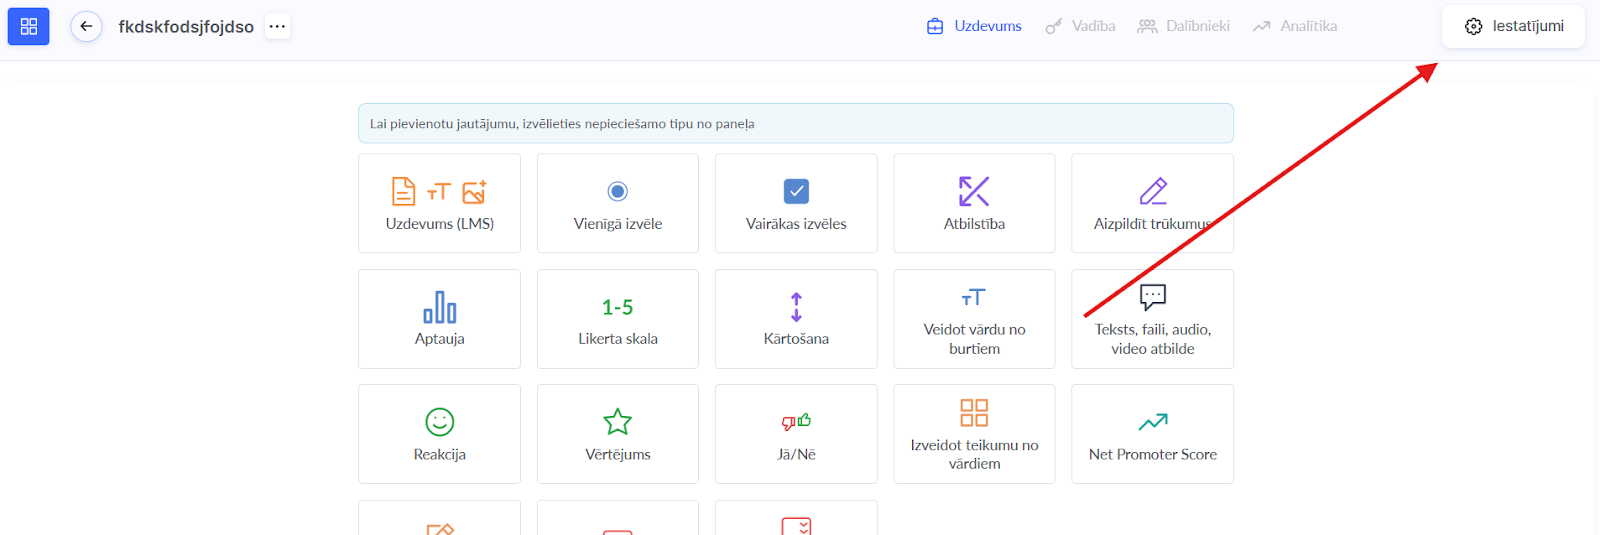1600x535 pixels.
Task: Open the Analītika tab
Action: tap(1295, 26)
